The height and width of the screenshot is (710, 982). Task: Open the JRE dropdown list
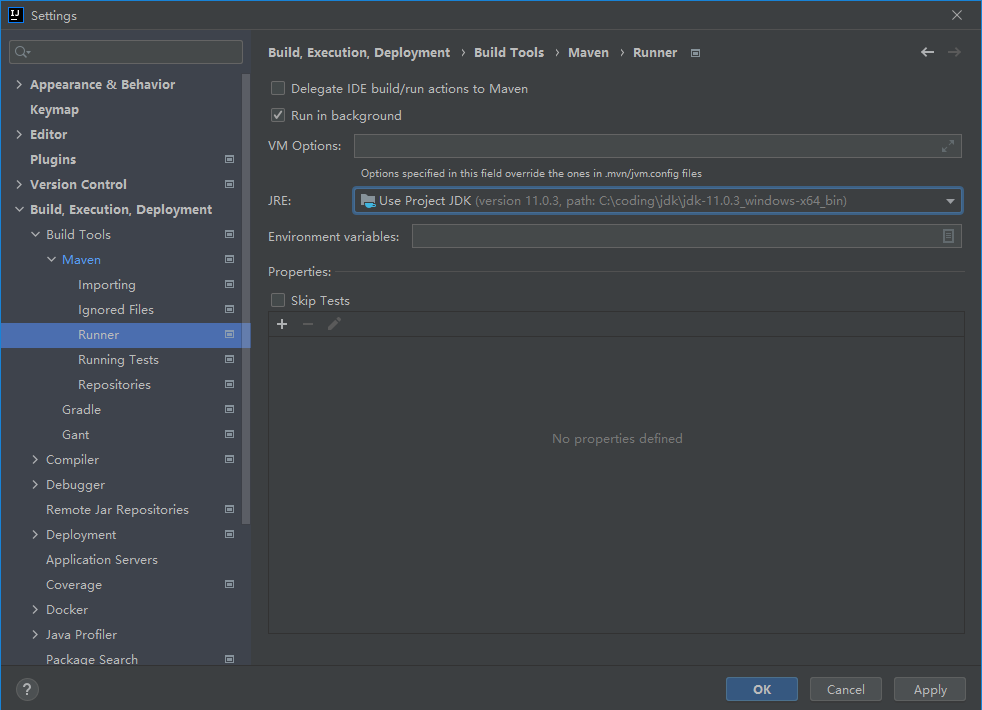(950, 201)
